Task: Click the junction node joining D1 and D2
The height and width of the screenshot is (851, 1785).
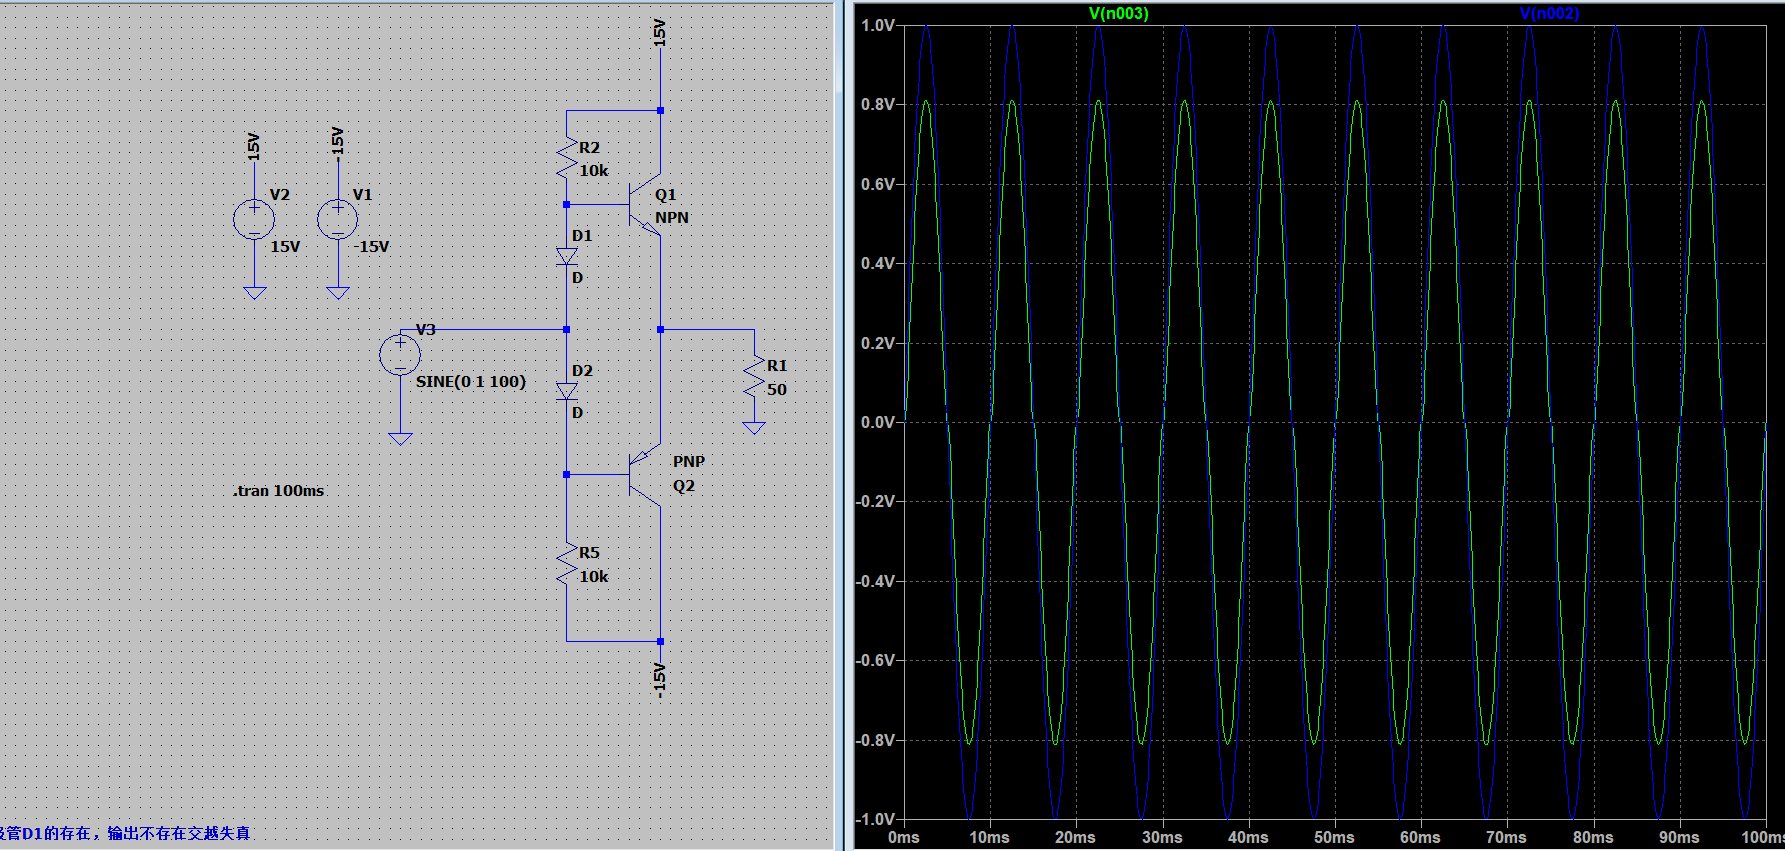Action: point(567,329)
